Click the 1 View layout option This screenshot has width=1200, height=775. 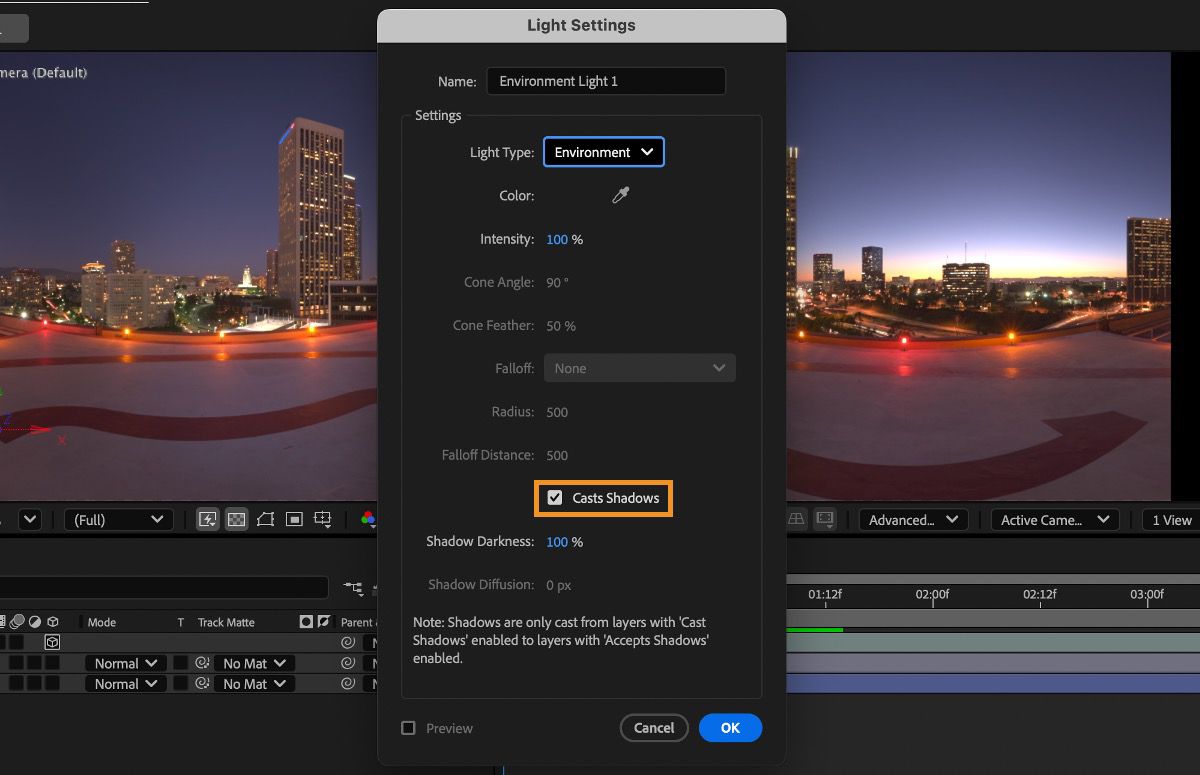[1170, 519]
